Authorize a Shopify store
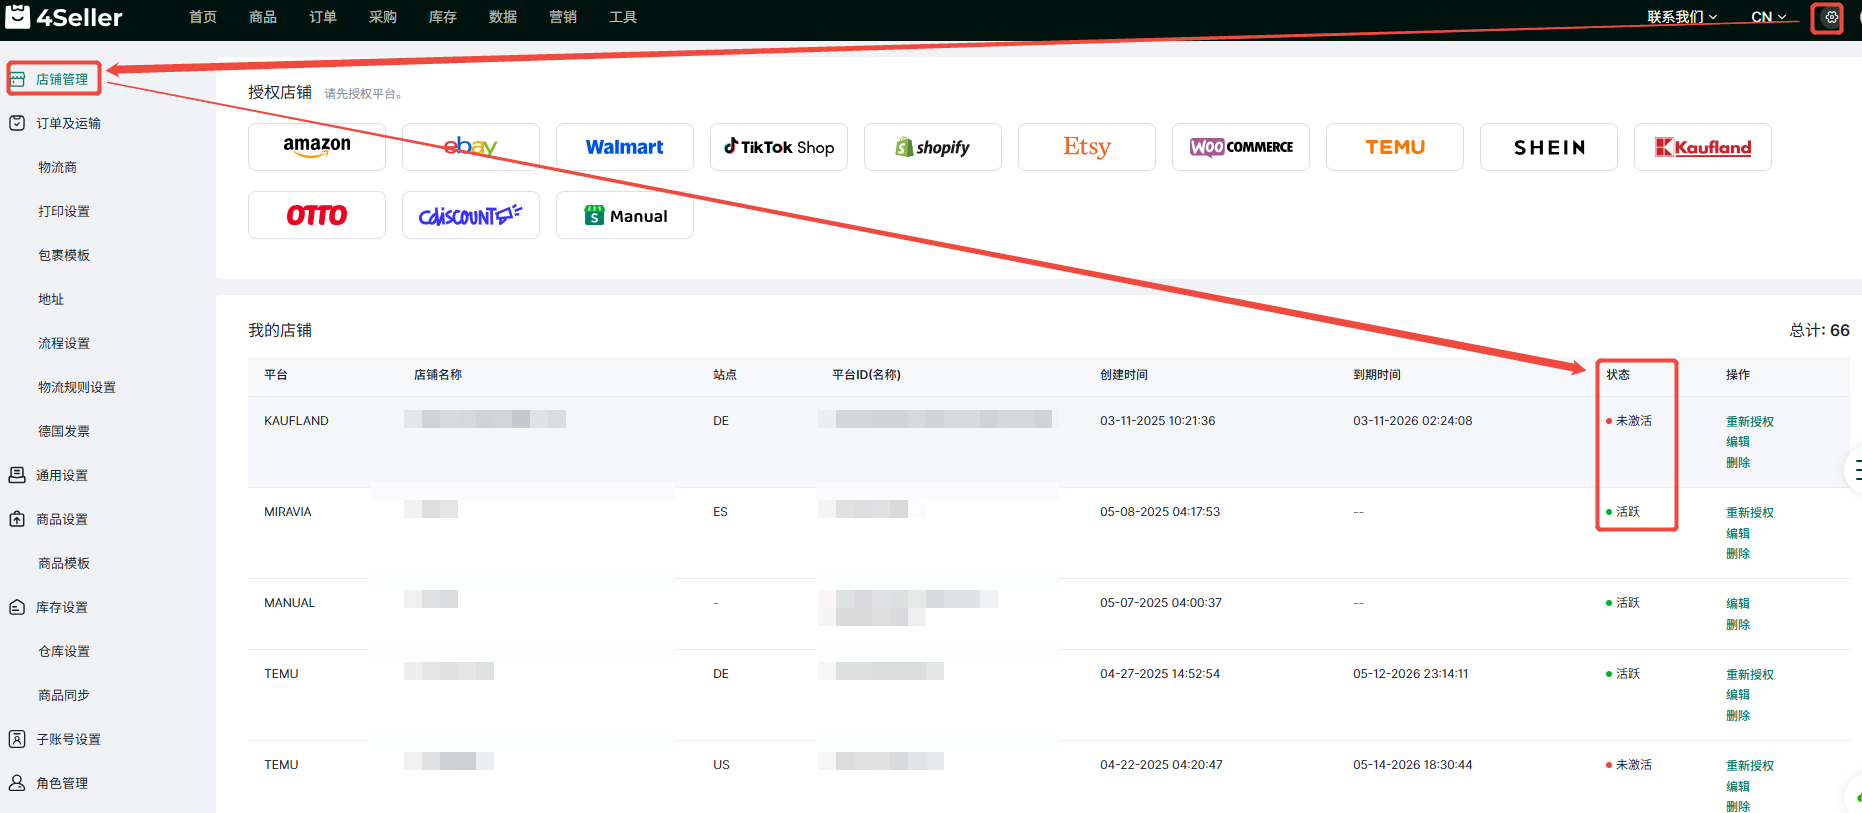The width and height of the screenshot is (1862, 813). pyautogui.click(x=933, y=147)
